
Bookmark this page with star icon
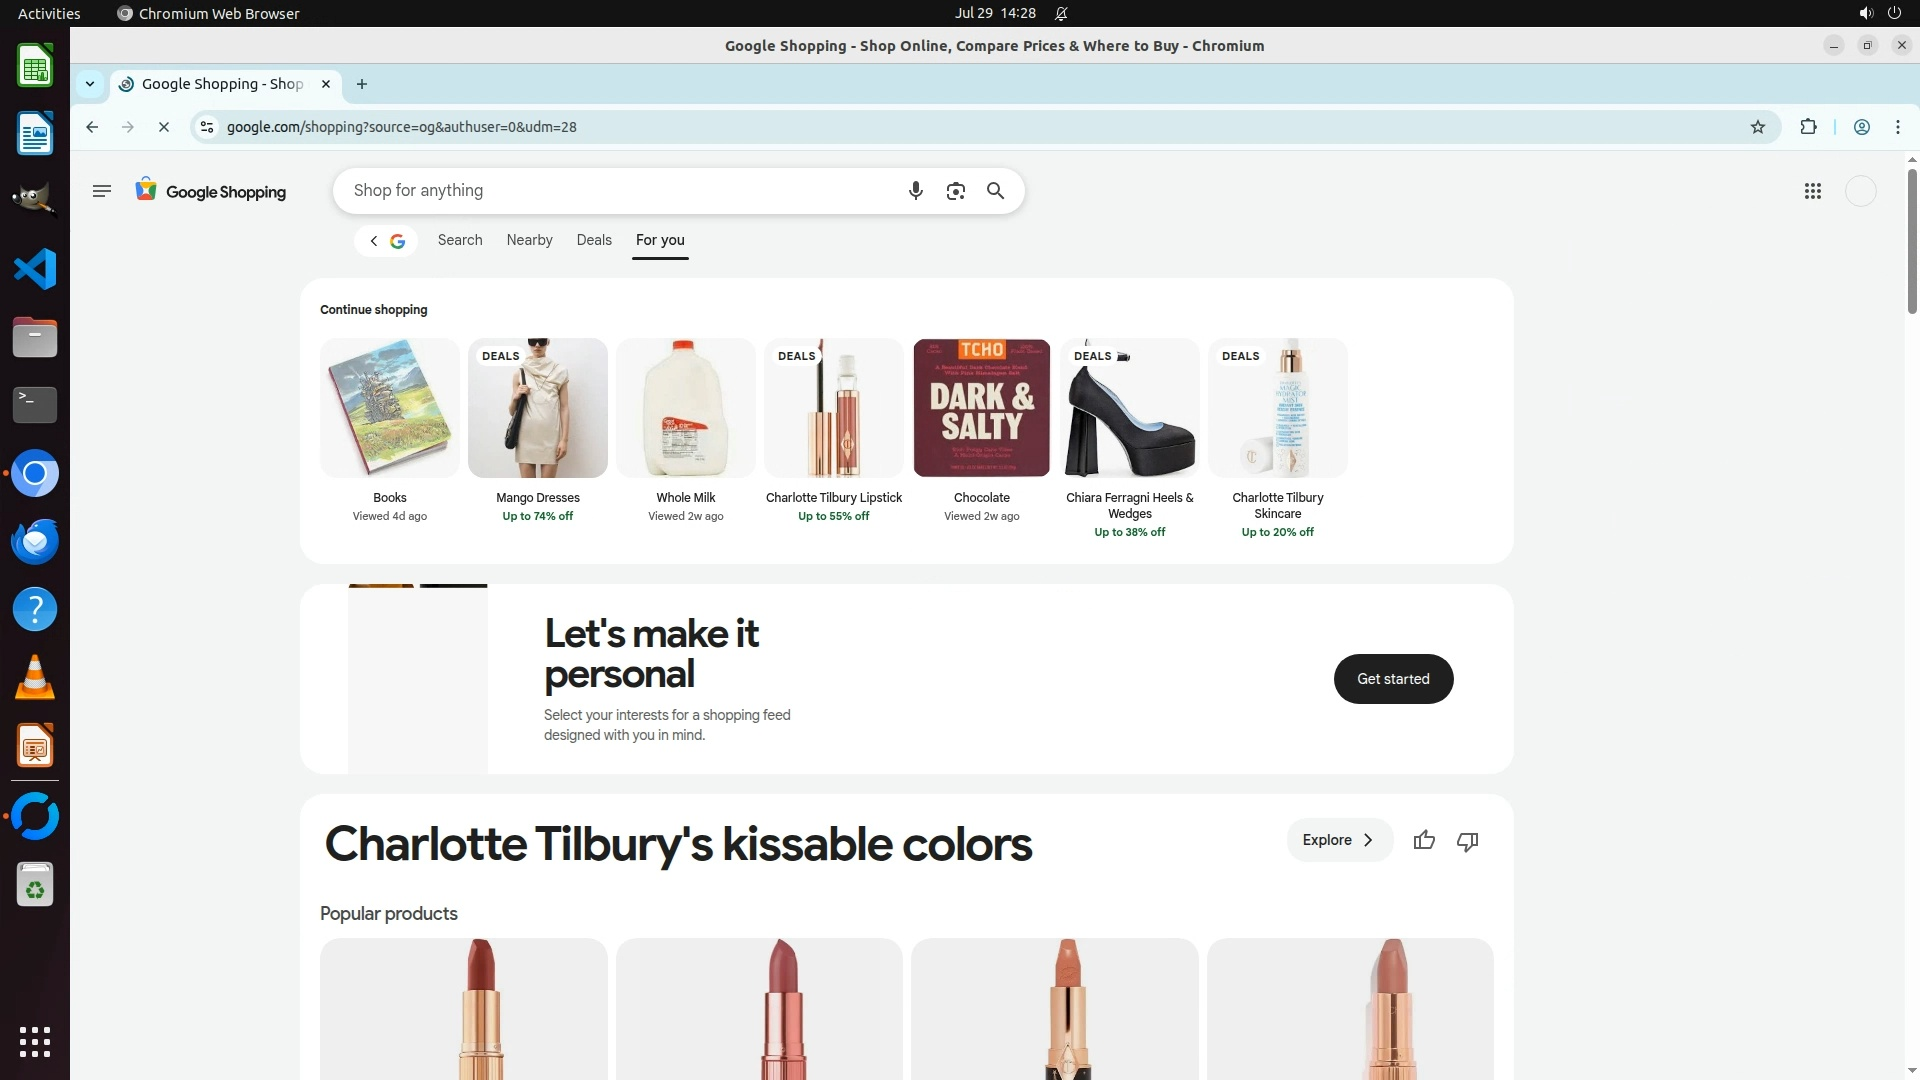pyautogui.click(x=1757, y=127)
